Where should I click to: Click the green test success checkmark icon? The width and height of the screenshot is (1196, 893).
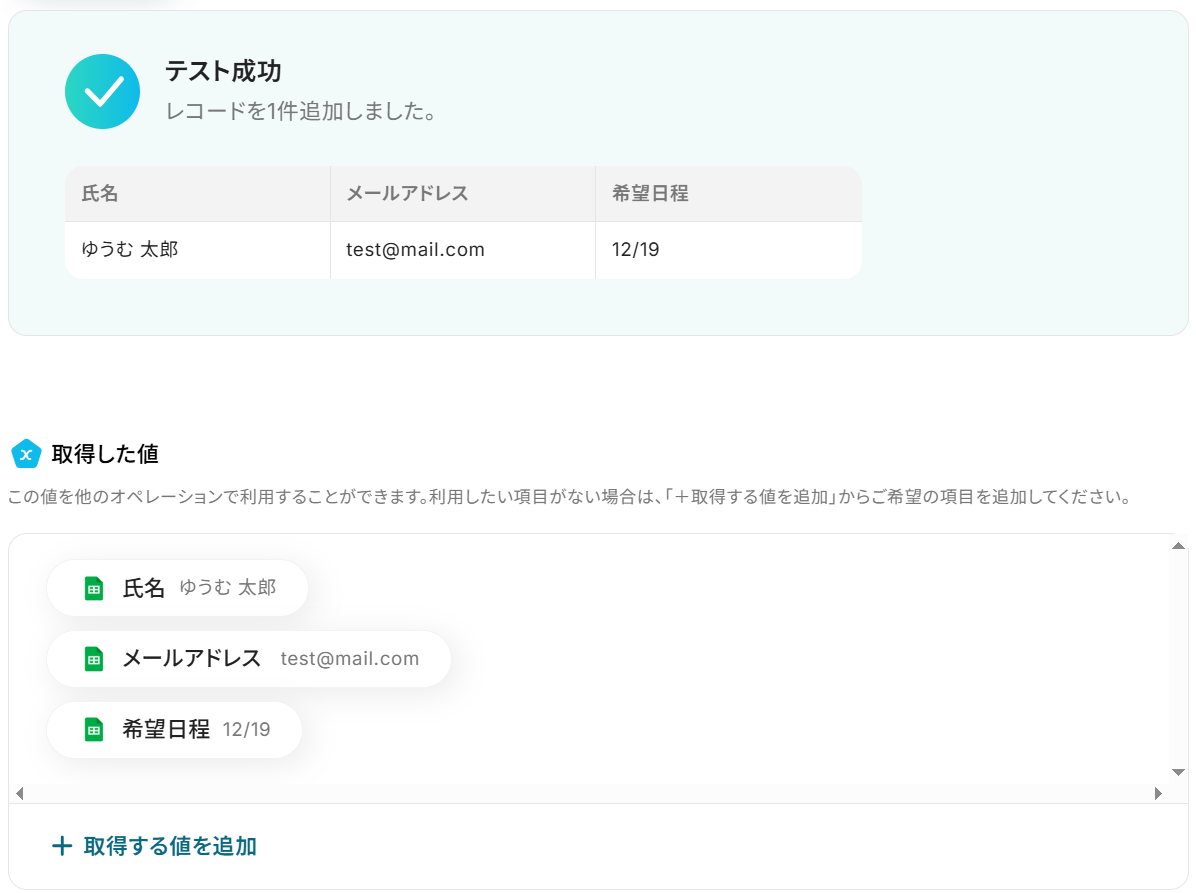(102, 92)
